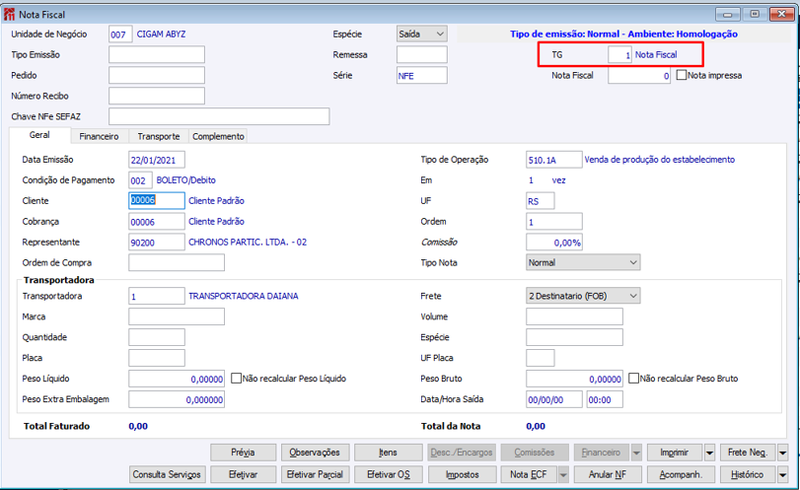The height and width of the screenshot is (490, 800).
Task: Click the Chave NFe SEFAZ field
Action: (219, 116)
